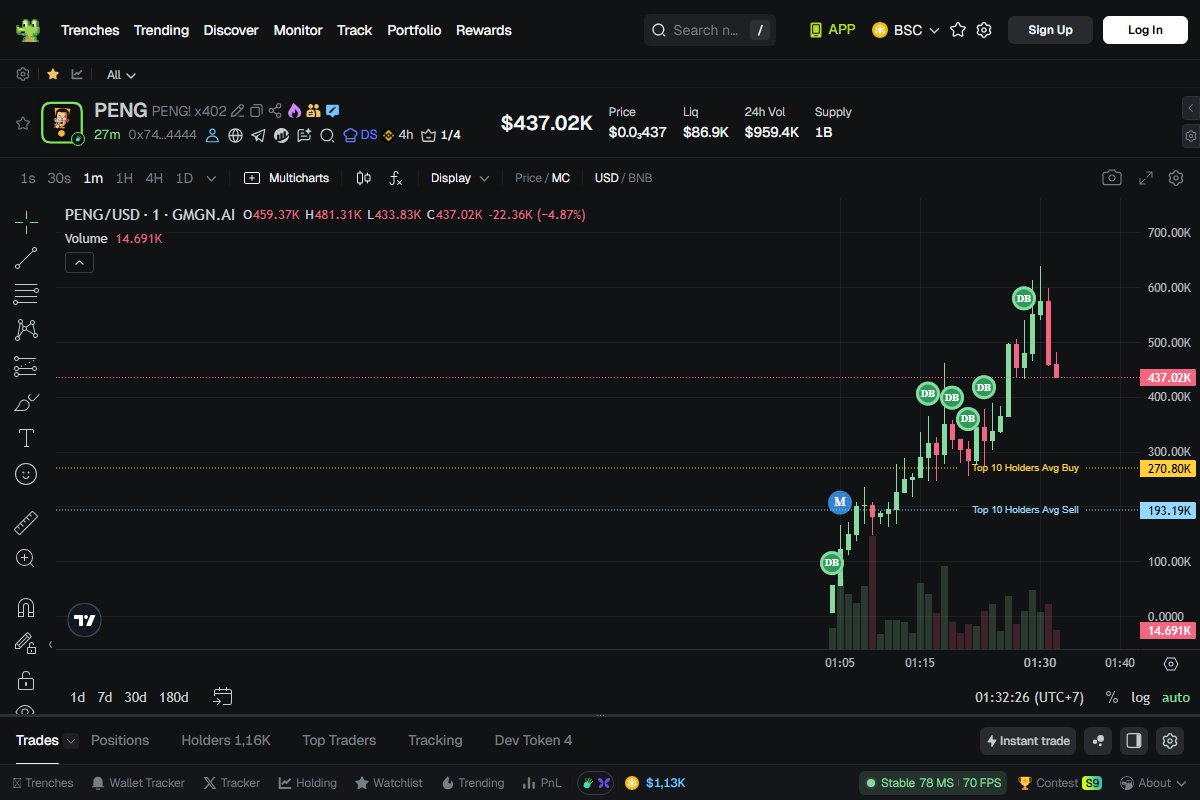Select the trend line drawing tool
The width and height of the screenshot is (1200, 800).
(26, 258)
